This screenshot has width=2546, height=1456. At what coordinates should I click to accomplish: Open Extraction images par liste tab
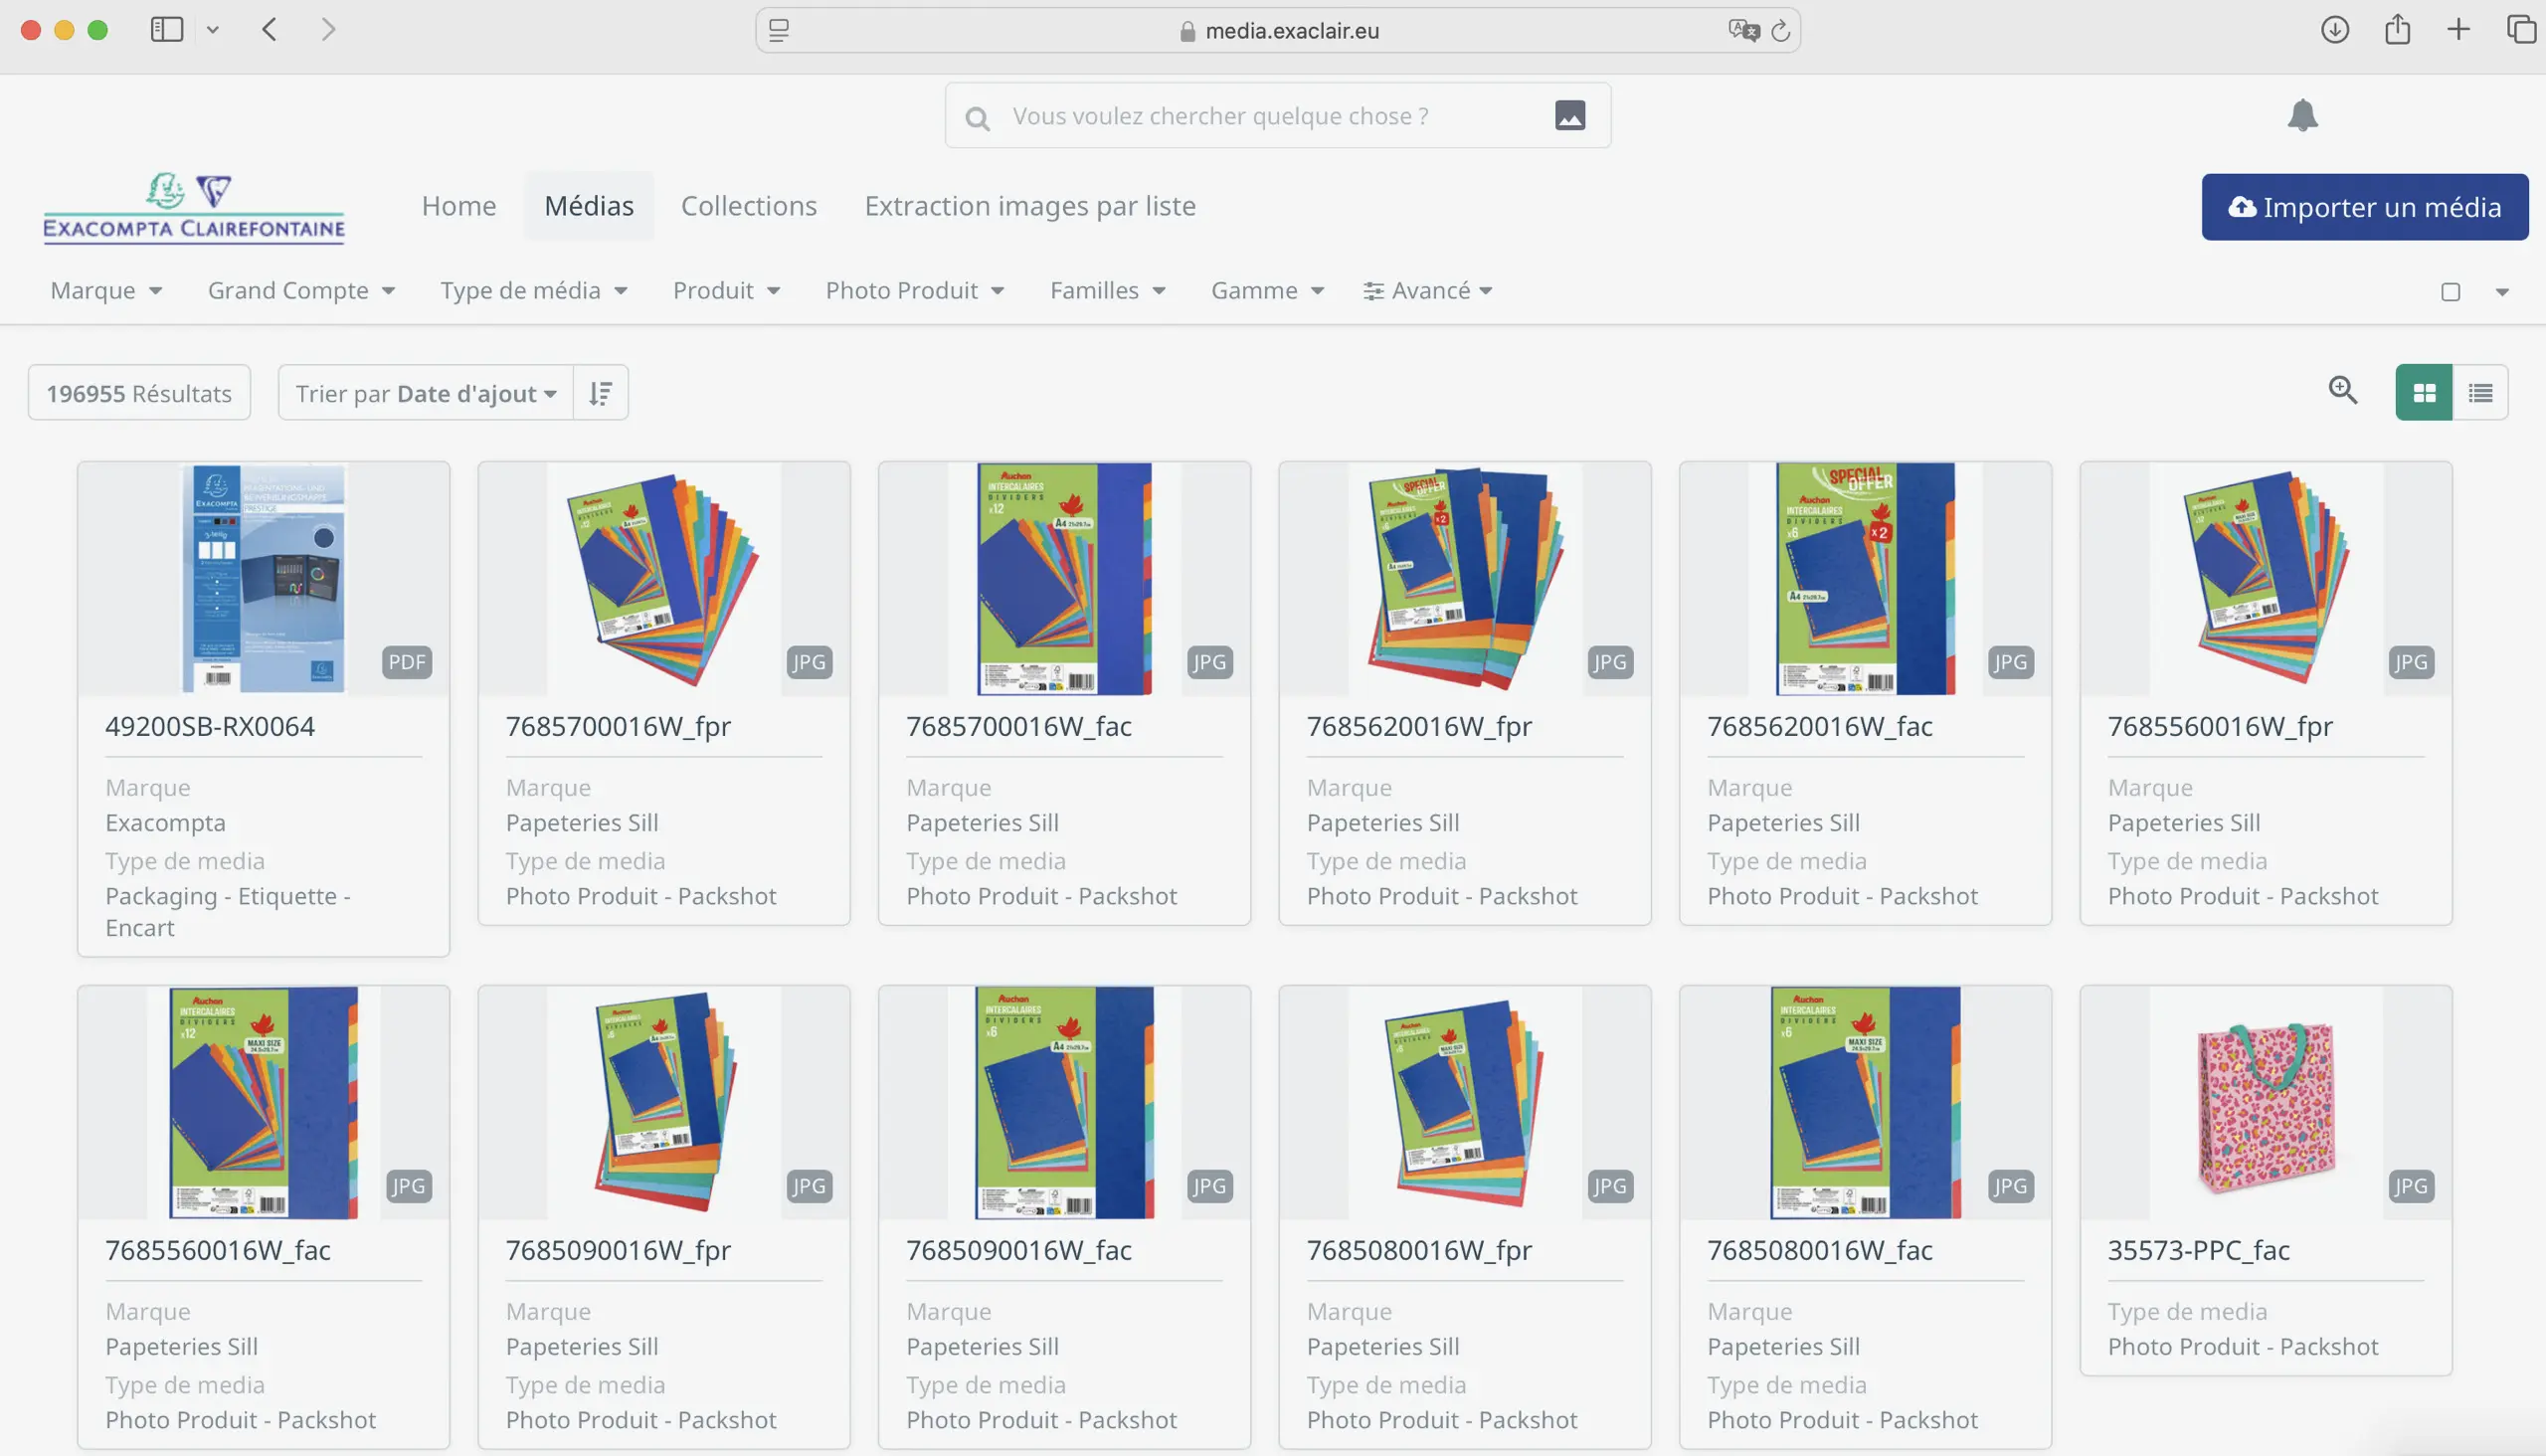[1029, 206]
